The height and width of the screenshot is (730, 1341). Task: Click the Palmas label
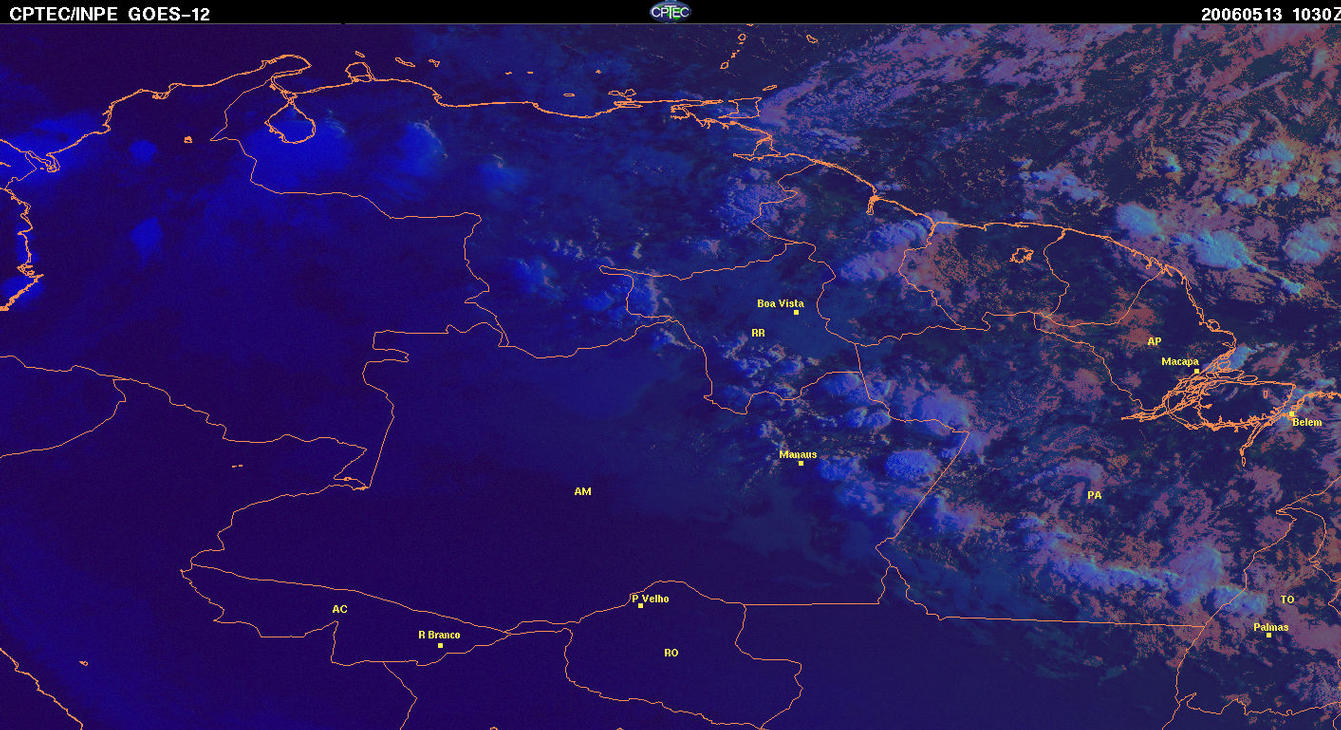[1271, 628]
